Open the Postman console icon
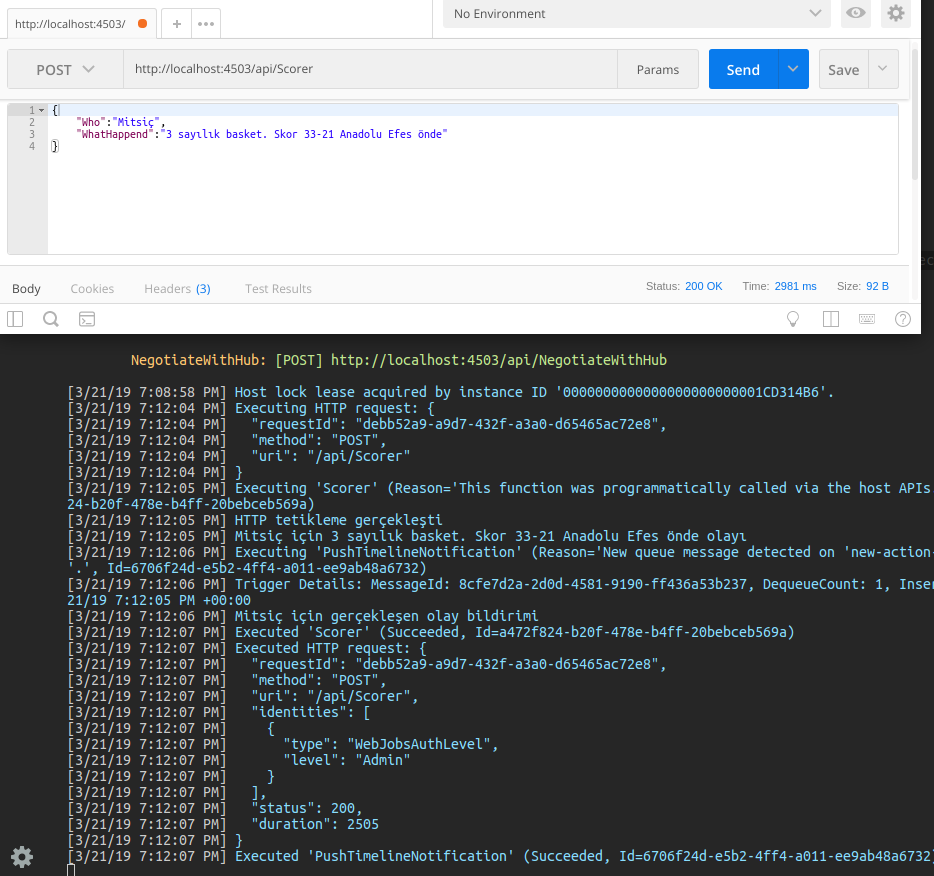Screen dimensions: 934x876 [x=87, y=320]
